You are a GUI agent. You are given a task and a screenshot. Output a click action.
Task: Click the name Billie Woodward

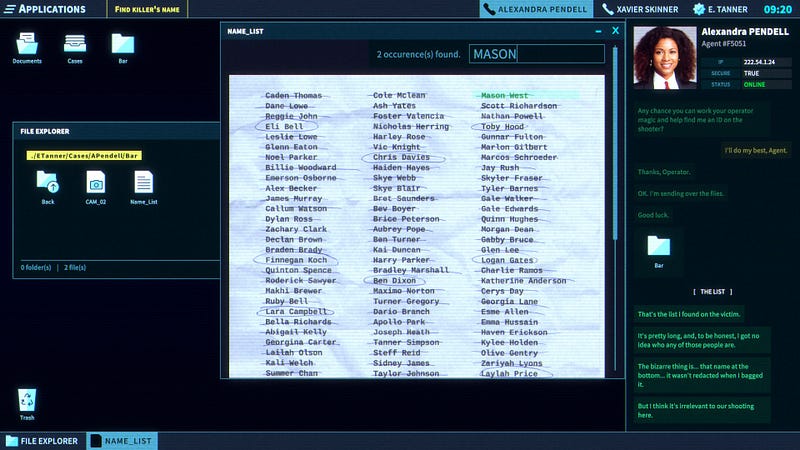click(301, 167)
